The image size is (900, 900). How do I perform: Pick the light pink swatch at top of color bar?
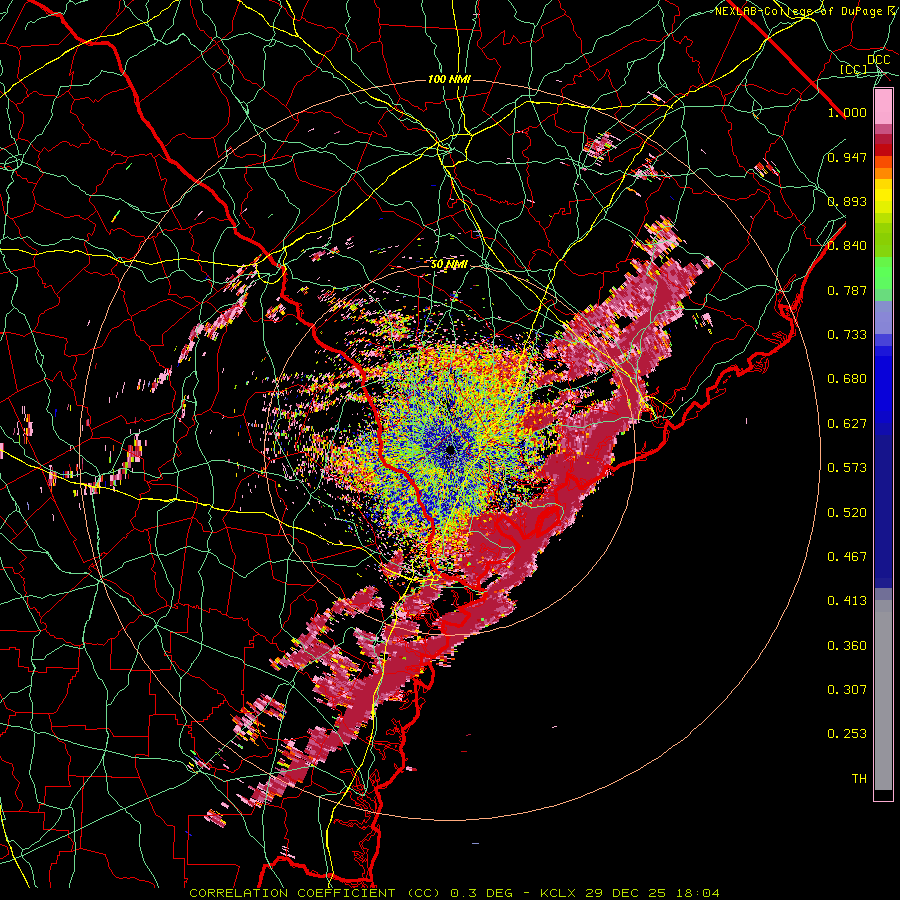(883, 106)
